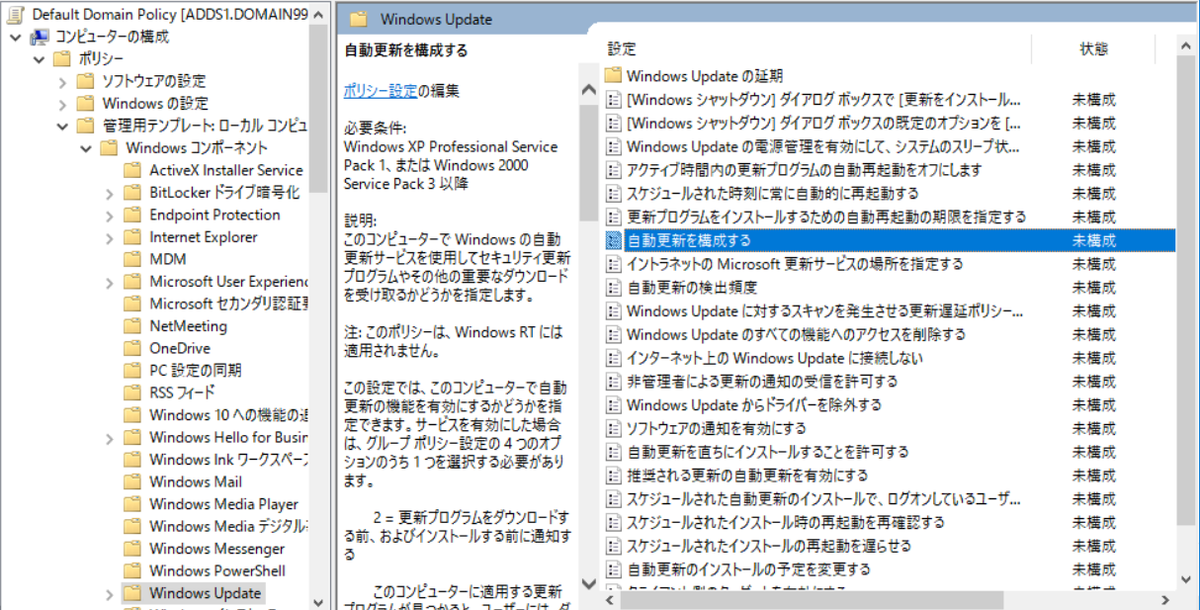Click the コンピューターの構成 computer icon

tap(39, 37)
